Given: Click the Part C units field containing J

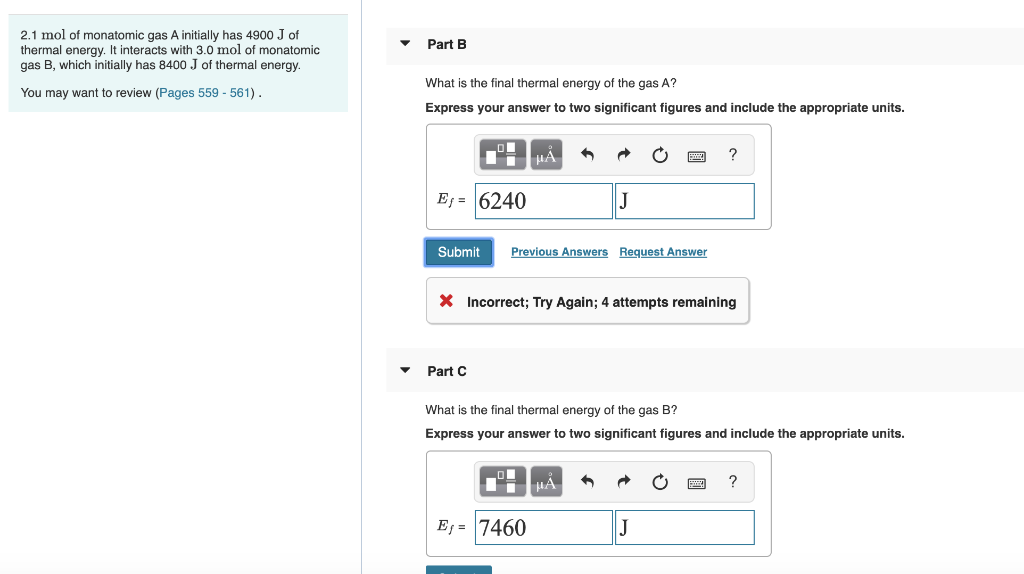Looking at the screenshot, I should [684, 528].
